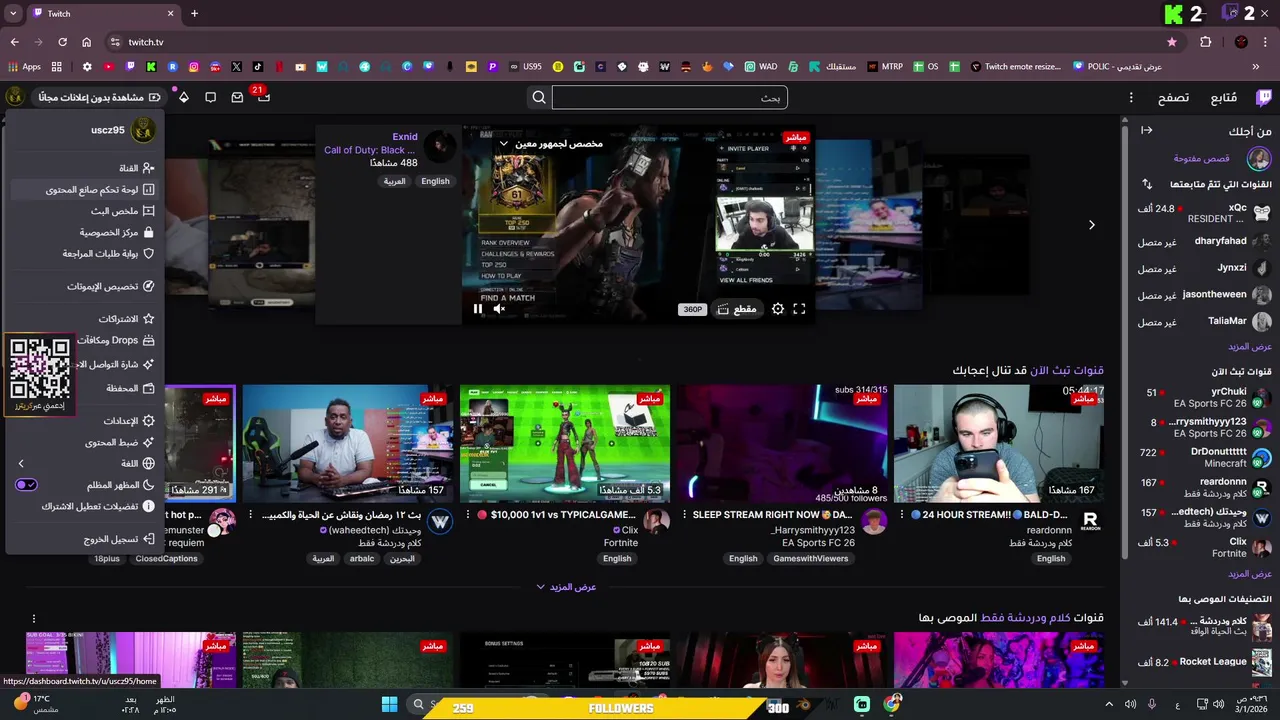The width and height of the screenshot is (1280, 720).
Task: Open Content tuning (ضبط المحتوى) entry
Action: (x=85, y=442)
